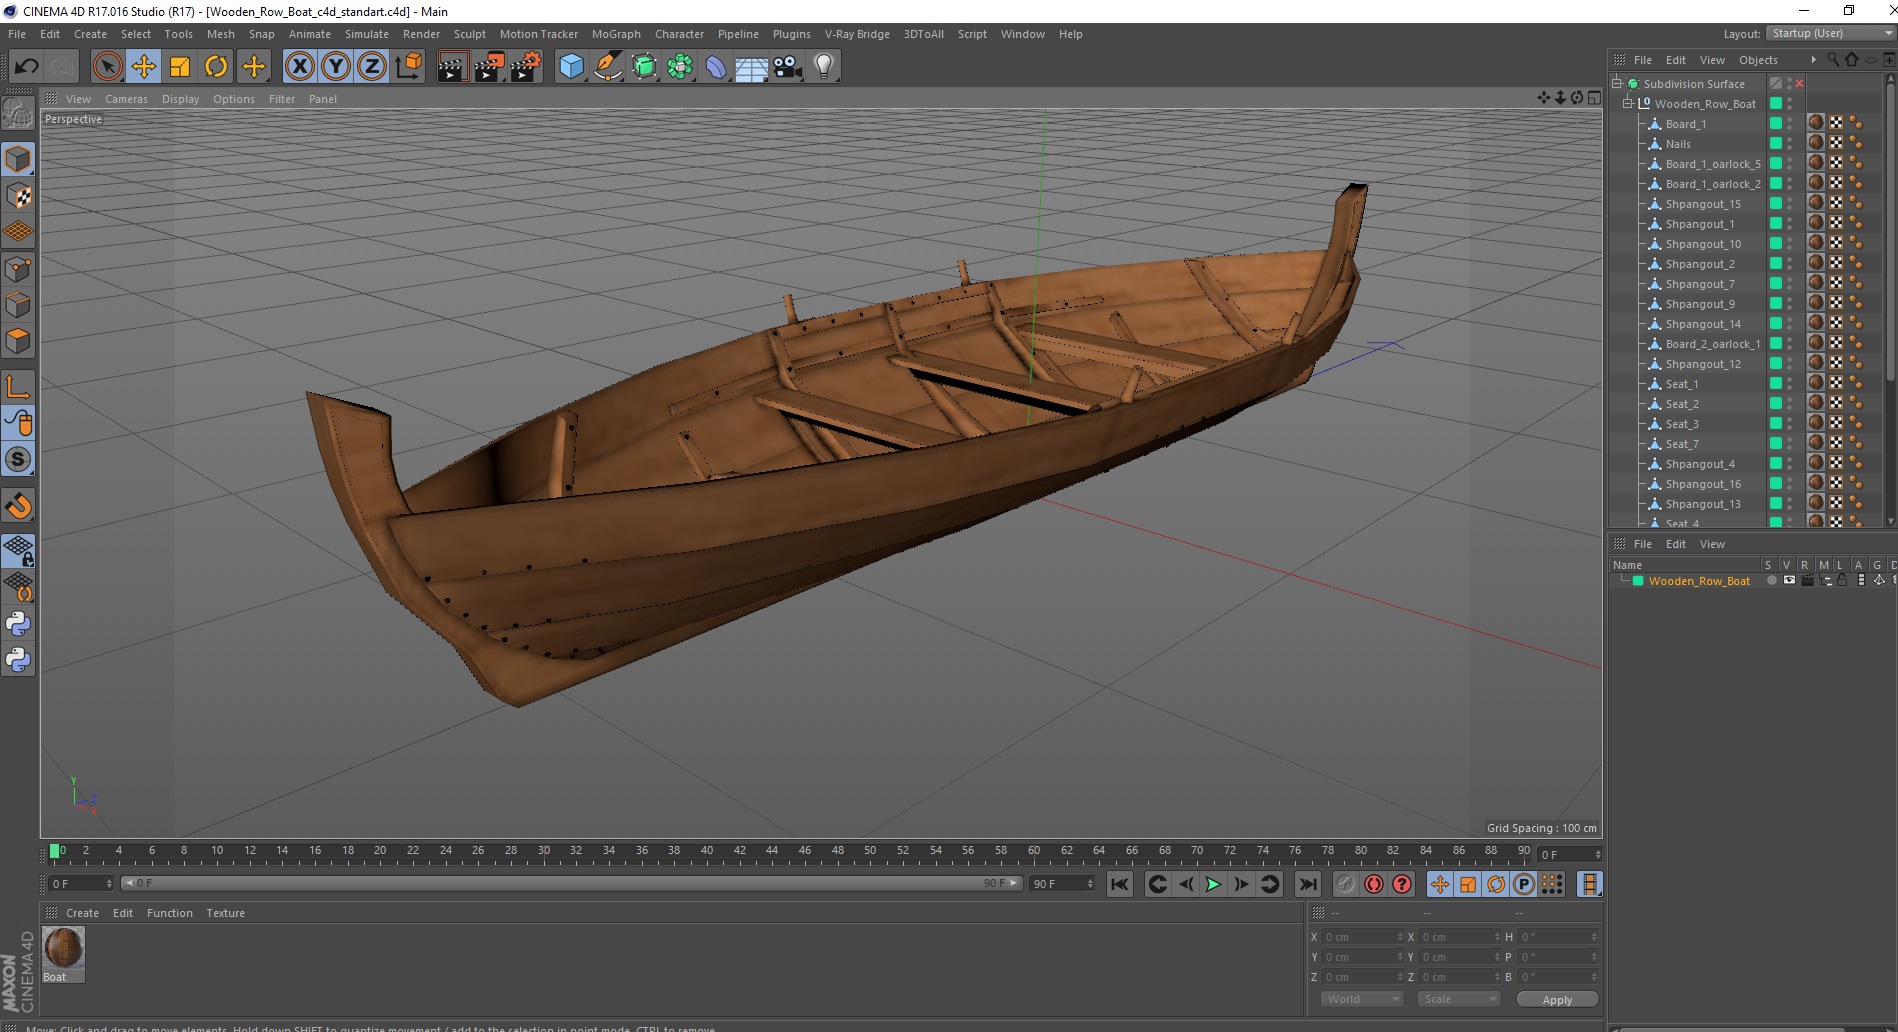The width and height of the screenshot is (1898, 1032).
Task: Click layer color square of Nails
Action: 1776,144
